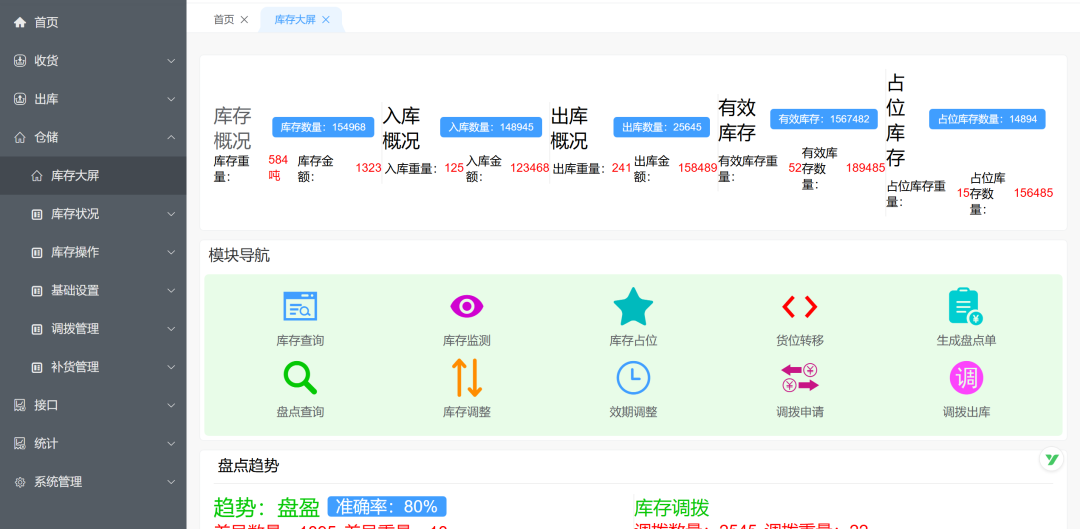Image resolution: width=1080 pixels, height=529 pixels.
Task: Click the 库存数量: 154968 badge
Action: coord(324,127)
